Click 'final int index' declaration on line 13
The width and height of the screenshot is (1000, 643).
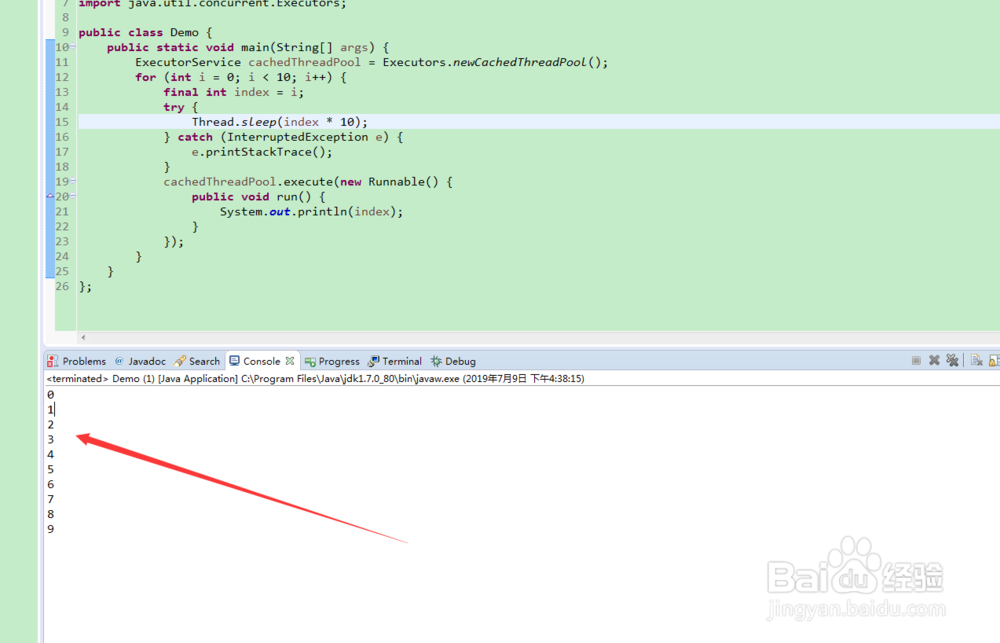click(216, 92)
